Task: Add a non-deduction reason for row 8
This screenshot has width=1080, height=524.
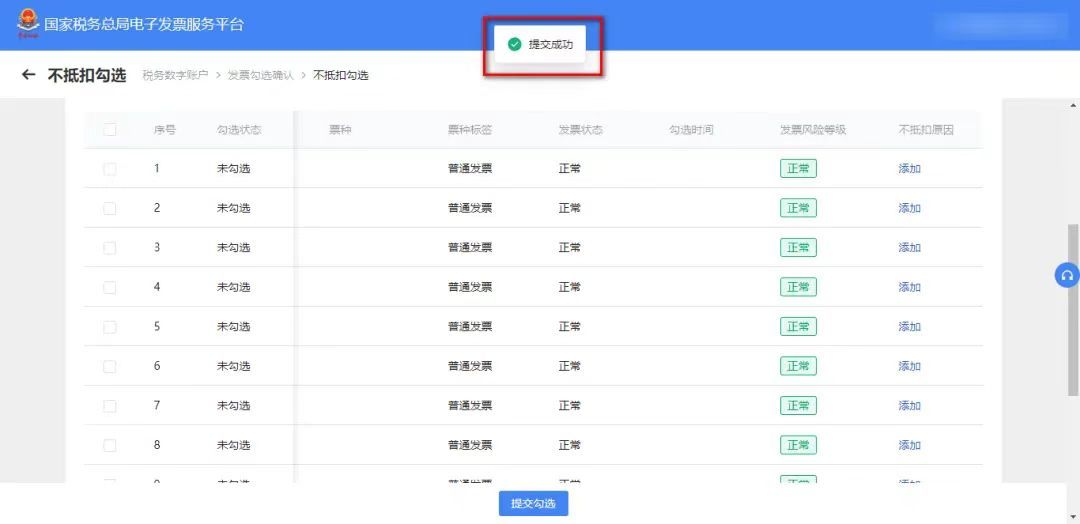Action: coord(909,446)
